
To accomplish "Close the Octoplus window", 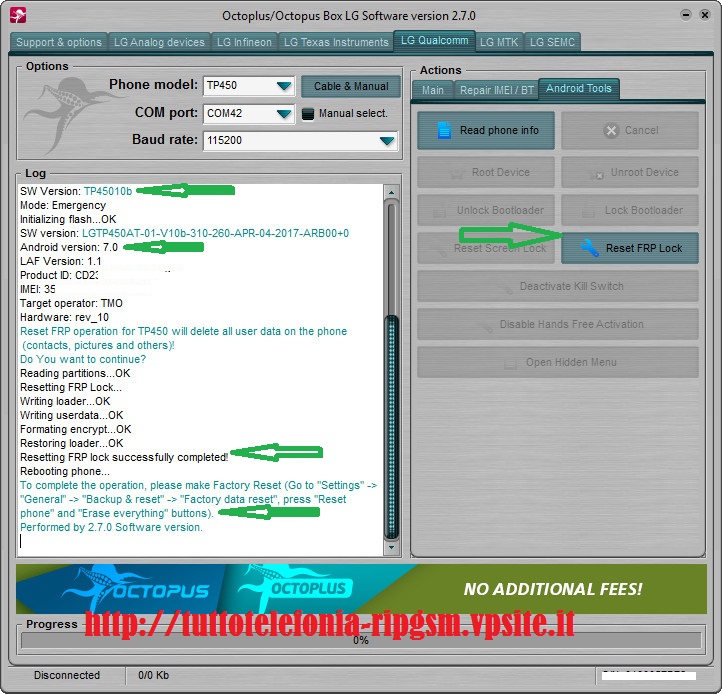I will pyautogui.click(x=705, y=15).
